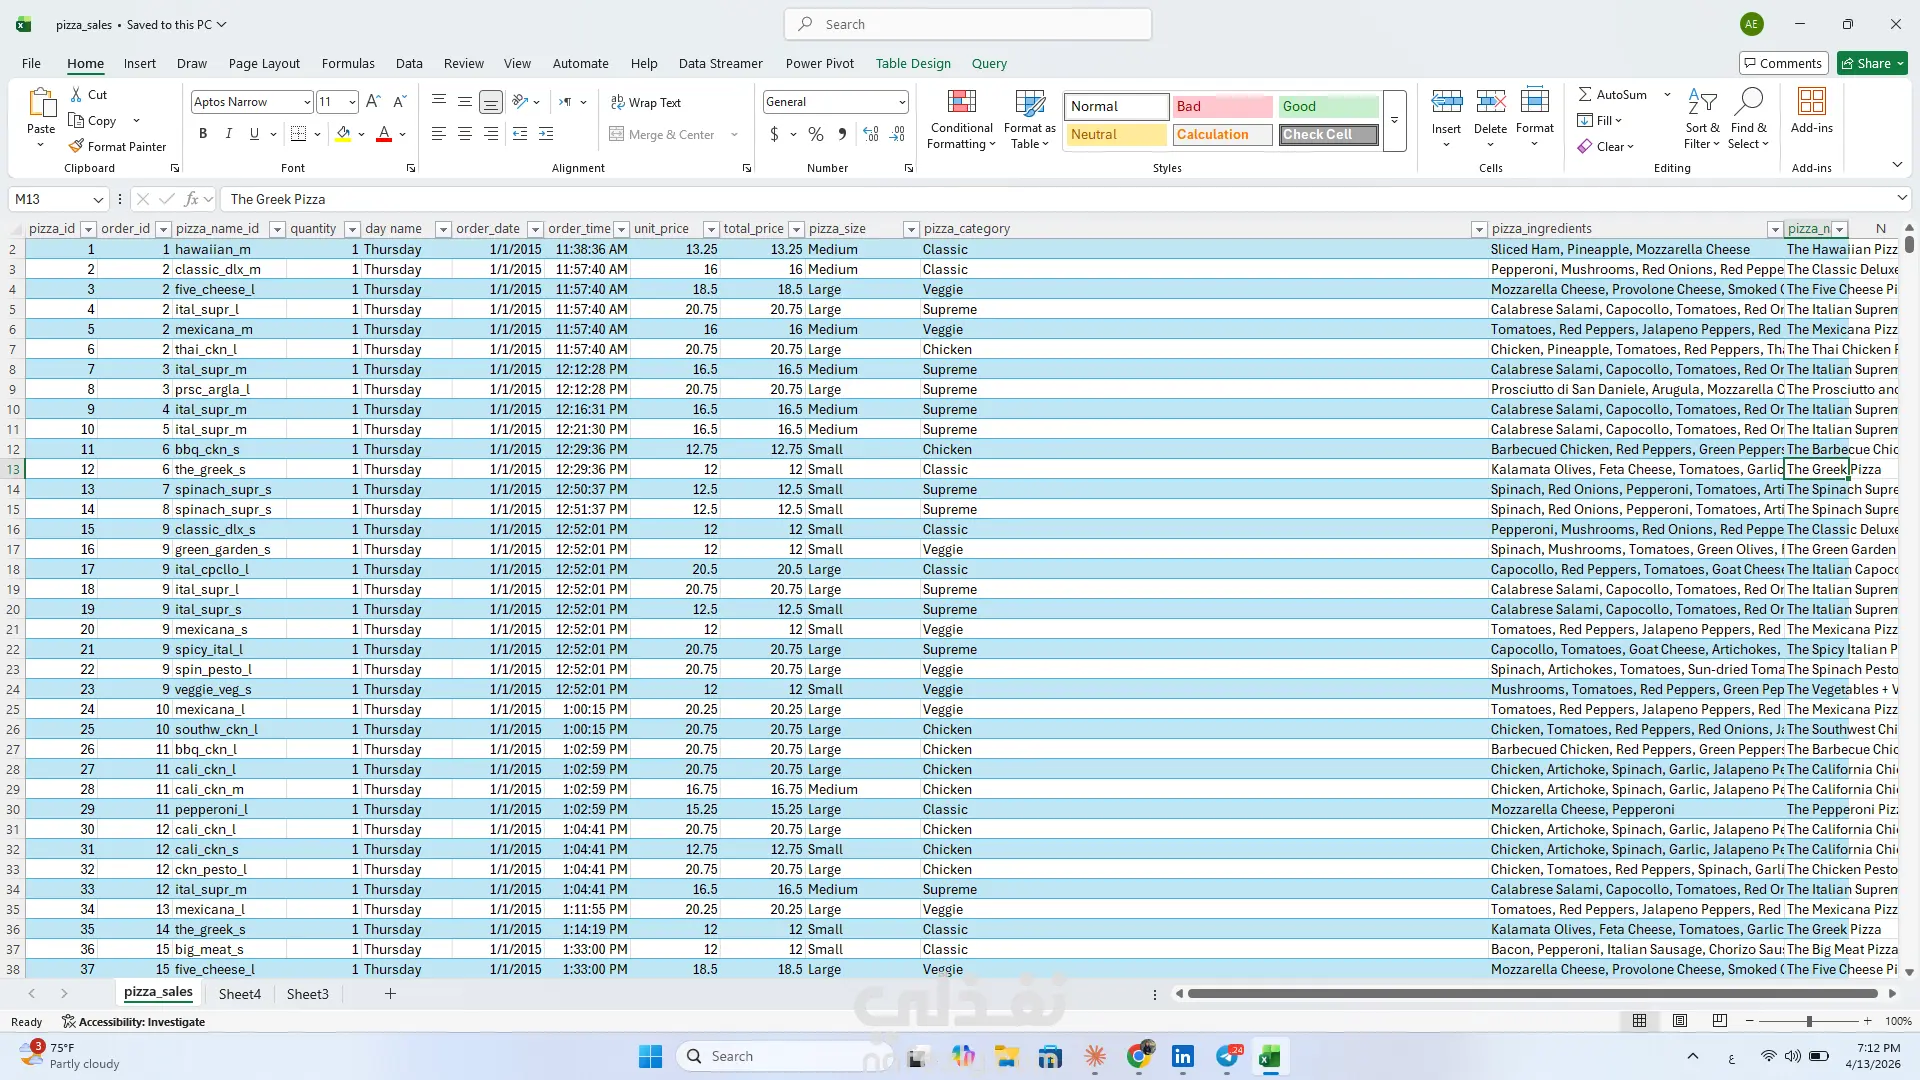
Task: Open Conditional Formatting menu
Action: click(961, 120)
